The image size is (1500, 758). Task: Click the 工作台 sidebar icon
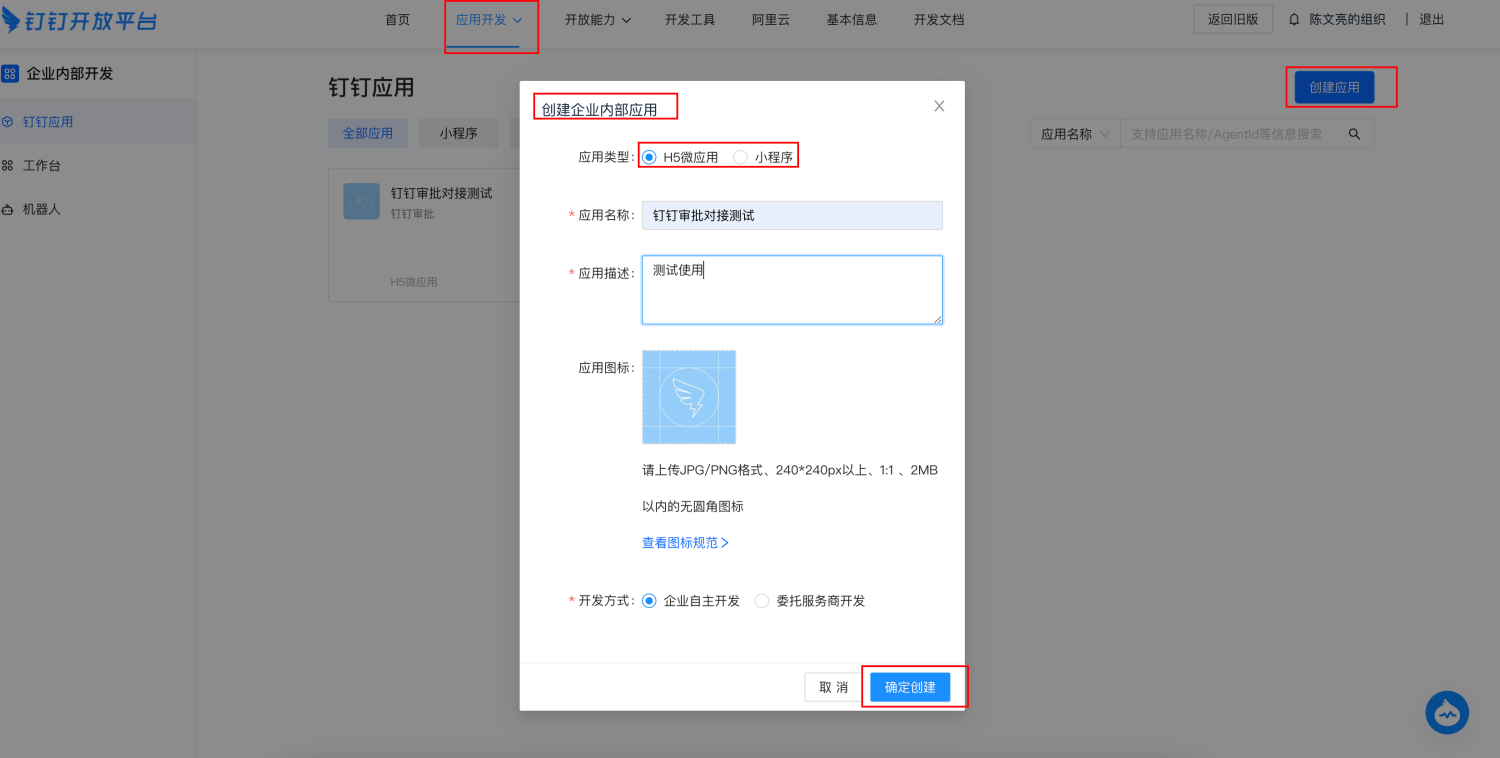tap(8, 166)
